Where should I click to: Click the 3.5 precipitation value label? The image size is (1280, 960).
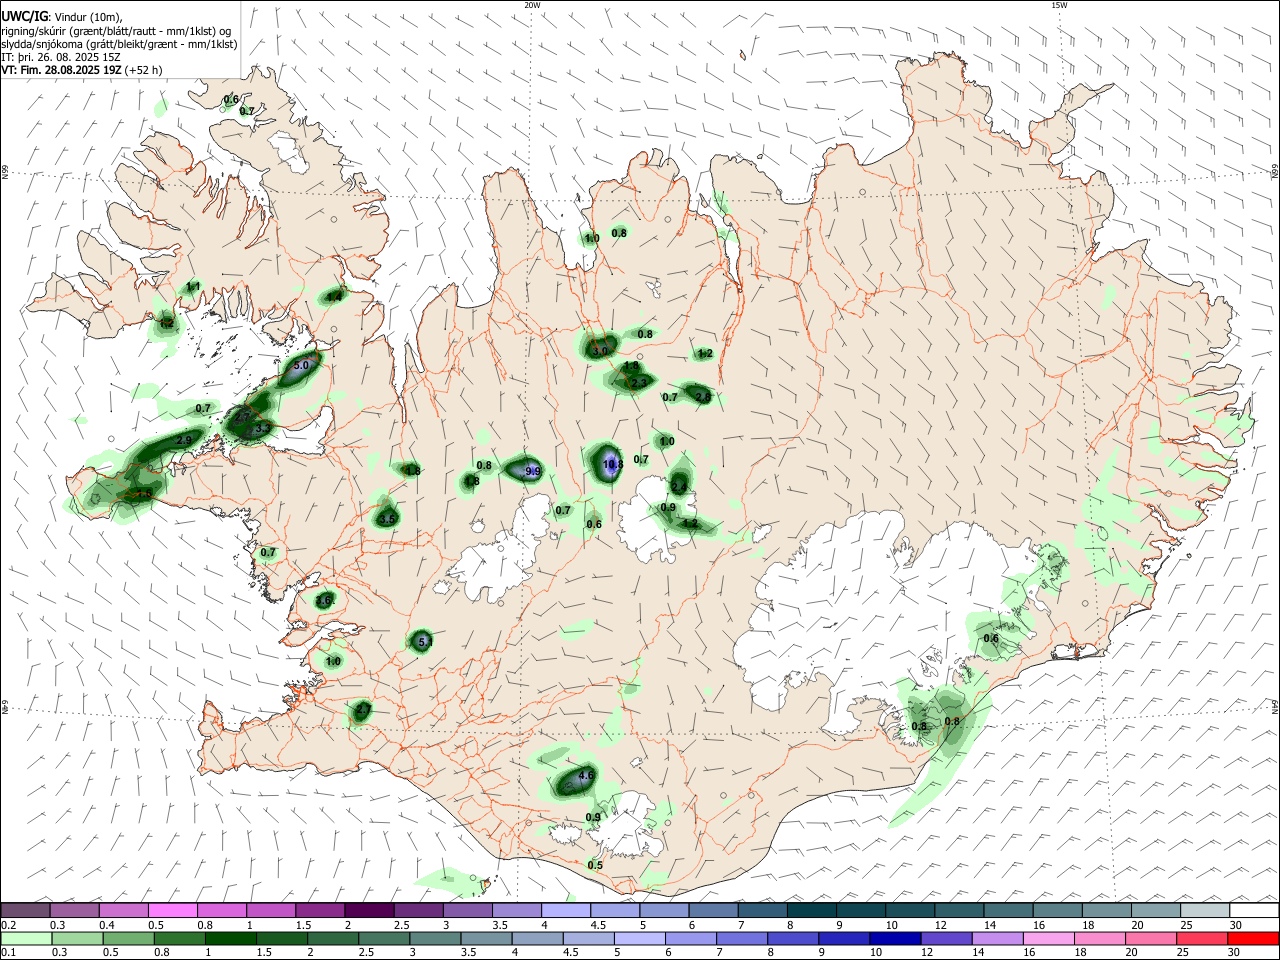[x=388, y=519]
